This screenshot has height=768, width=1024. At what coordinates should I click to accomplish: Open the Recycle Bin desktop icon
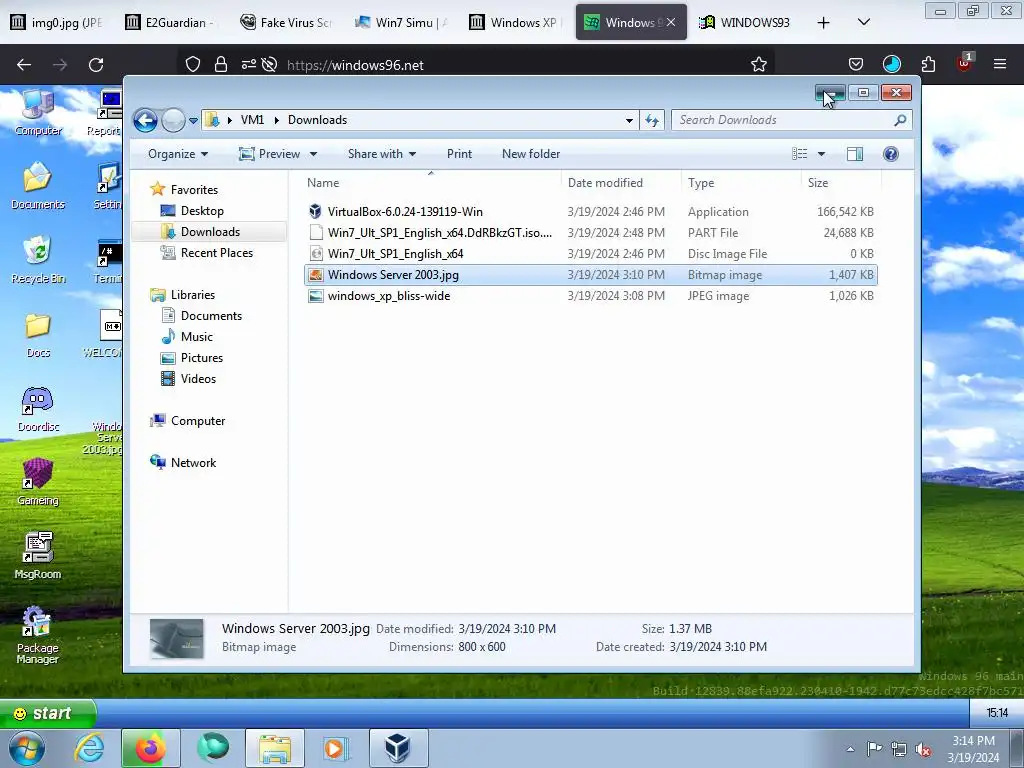(x=38, y=260)
